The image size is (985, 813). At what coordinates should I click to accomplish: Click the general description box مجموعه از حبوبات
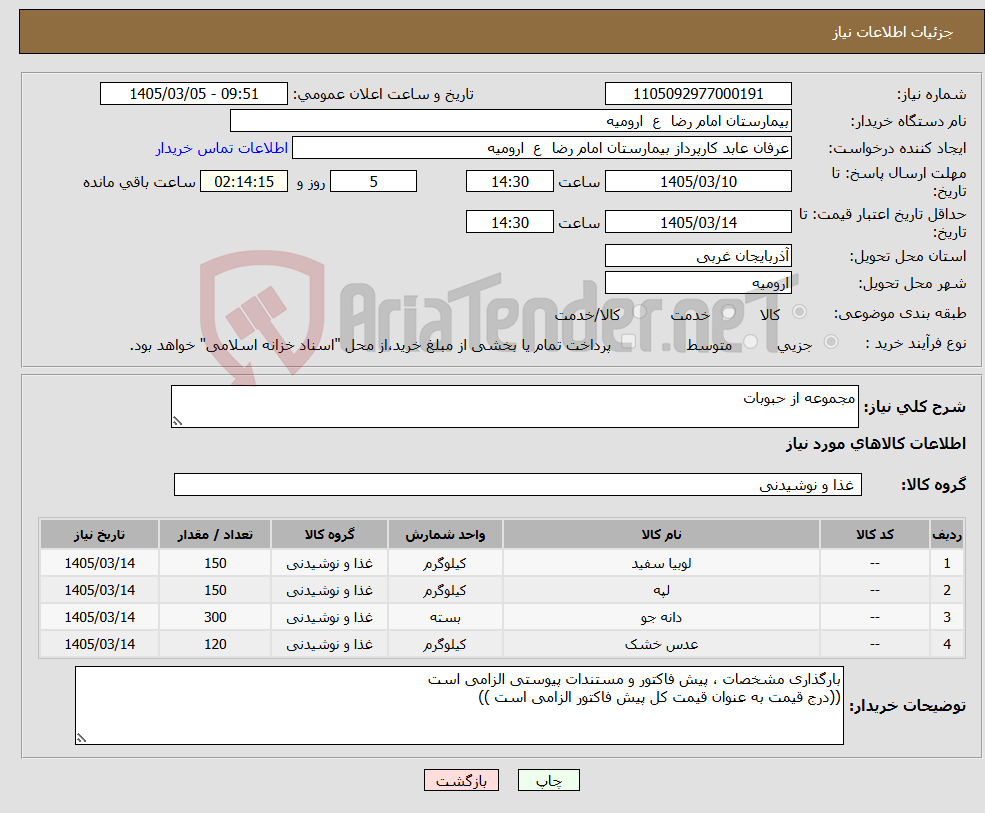click(514, 406)
